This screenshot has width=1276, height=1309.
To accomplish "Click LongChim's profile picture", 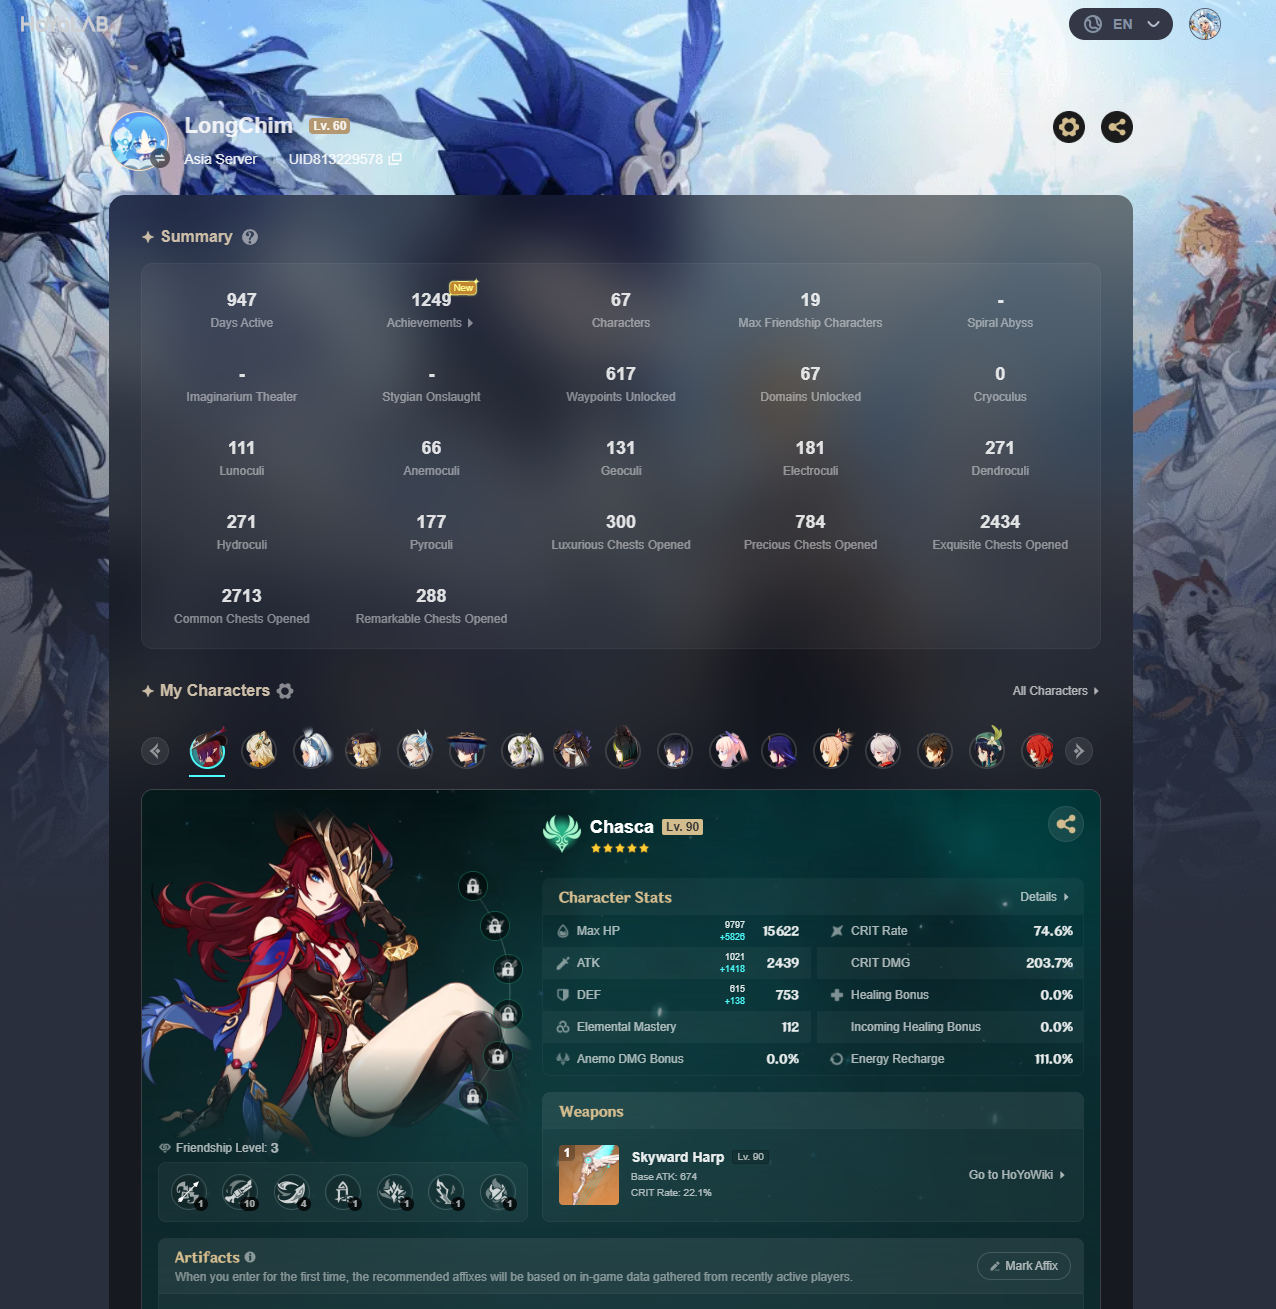I will point(139,140).
